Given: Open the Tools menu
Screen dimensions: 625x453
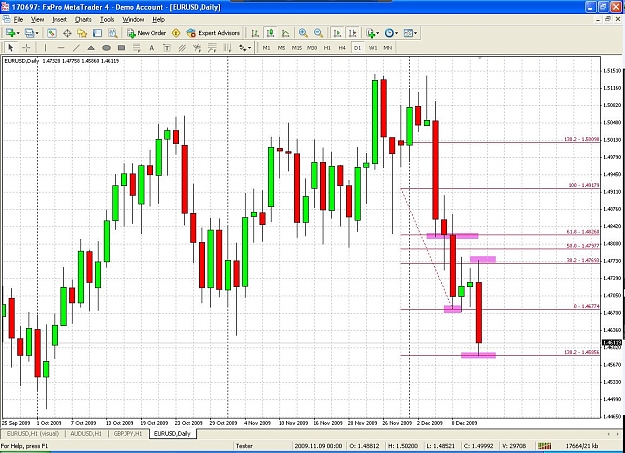Looking at the screenshot, I should pos(107,20).
